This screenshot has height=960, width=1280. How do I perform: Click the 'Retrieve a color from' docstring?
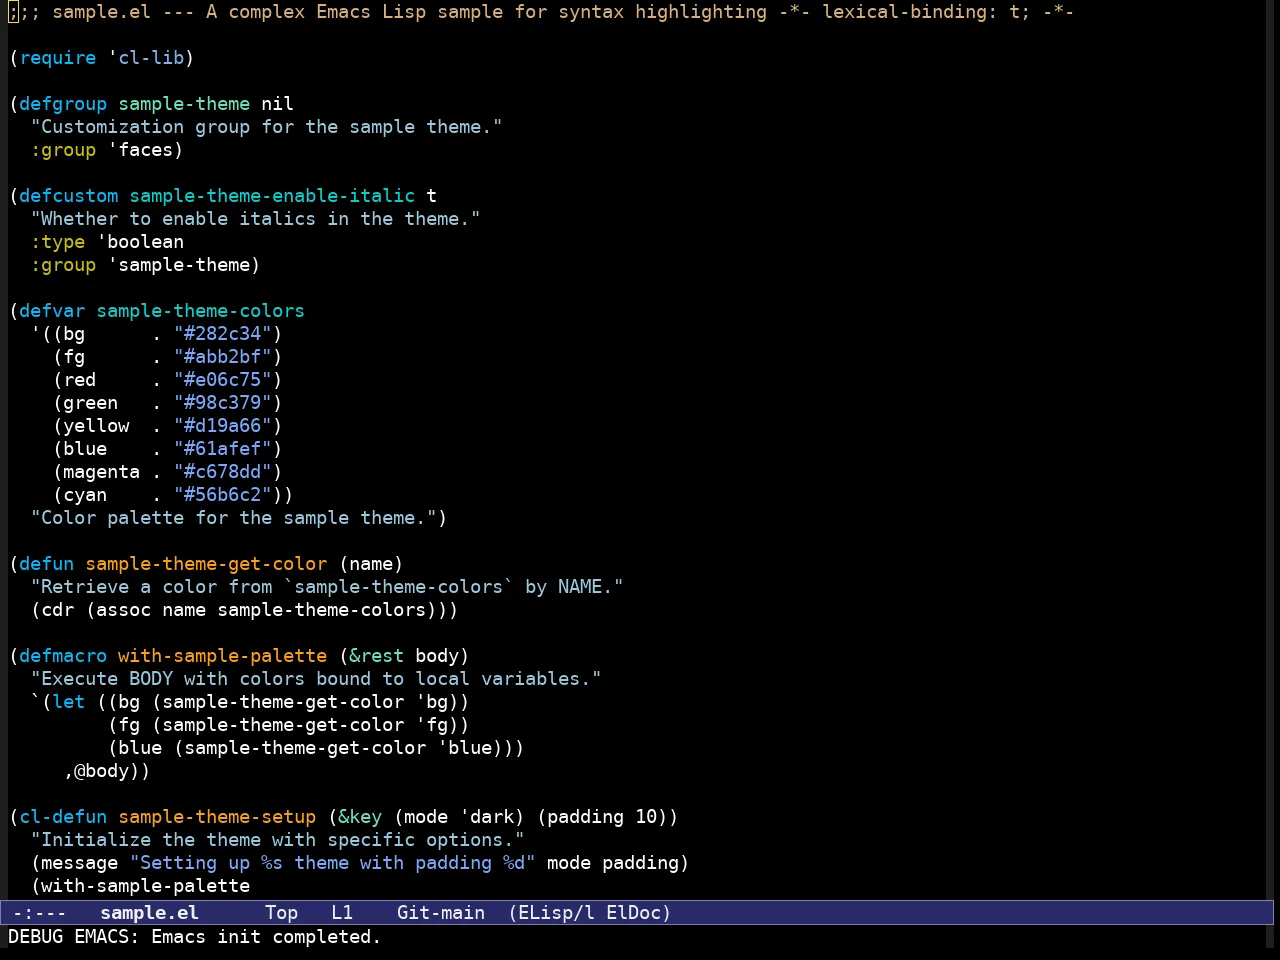click(x=327, y=587)
